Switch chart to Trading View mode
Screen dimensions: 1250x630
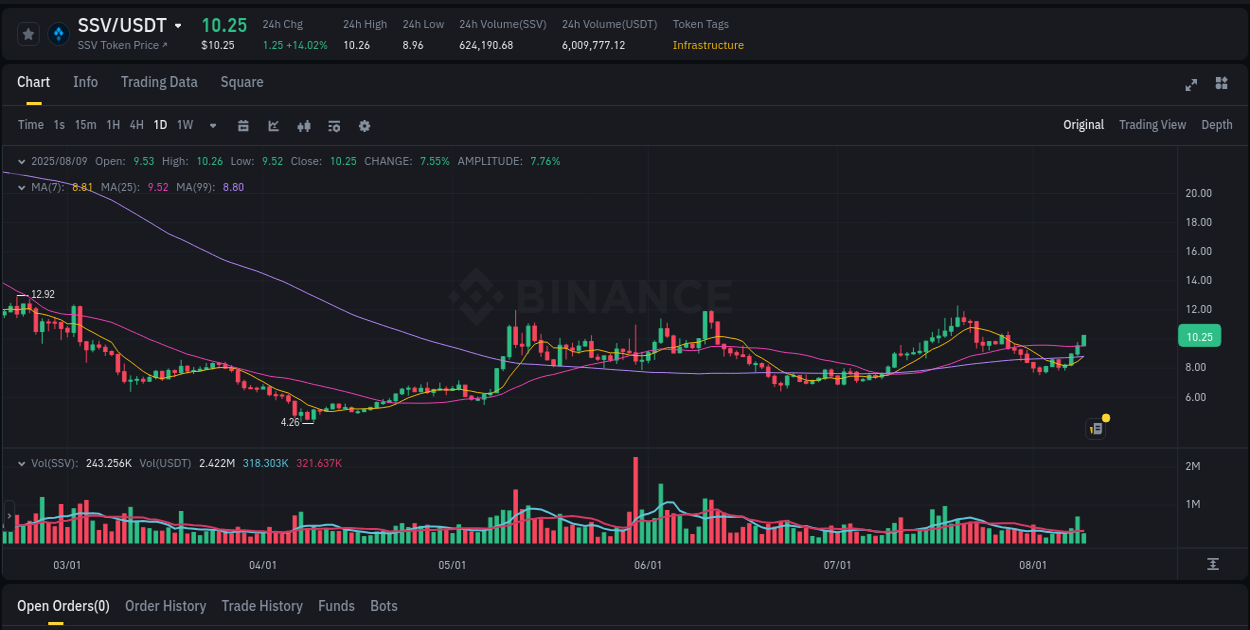click(1152, 125)
